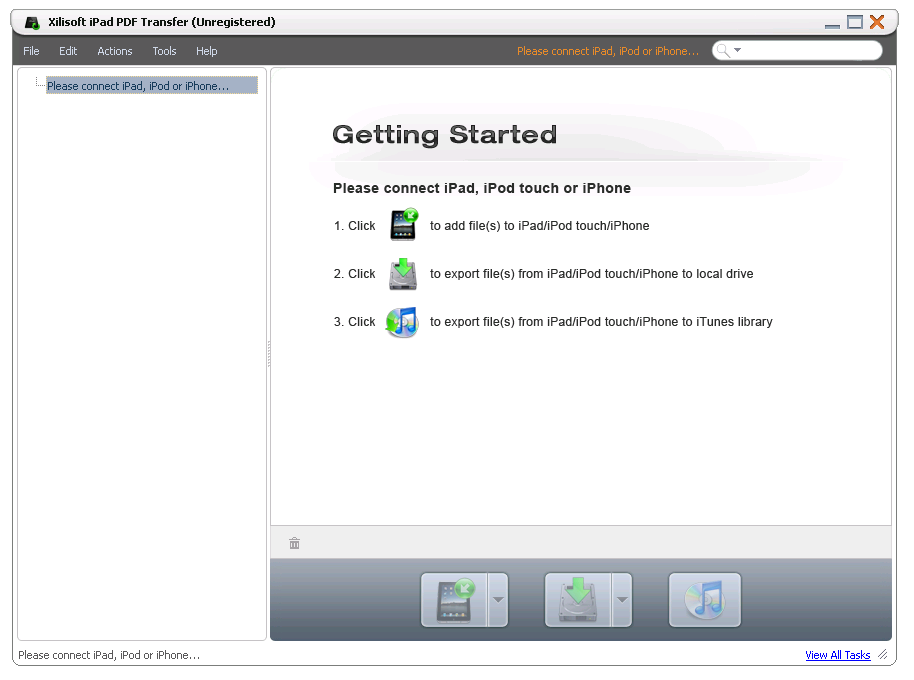914x680 pixels.
Task: Open the dropdown arrow beside export-to-drive button
Action: tap(622, 600)
